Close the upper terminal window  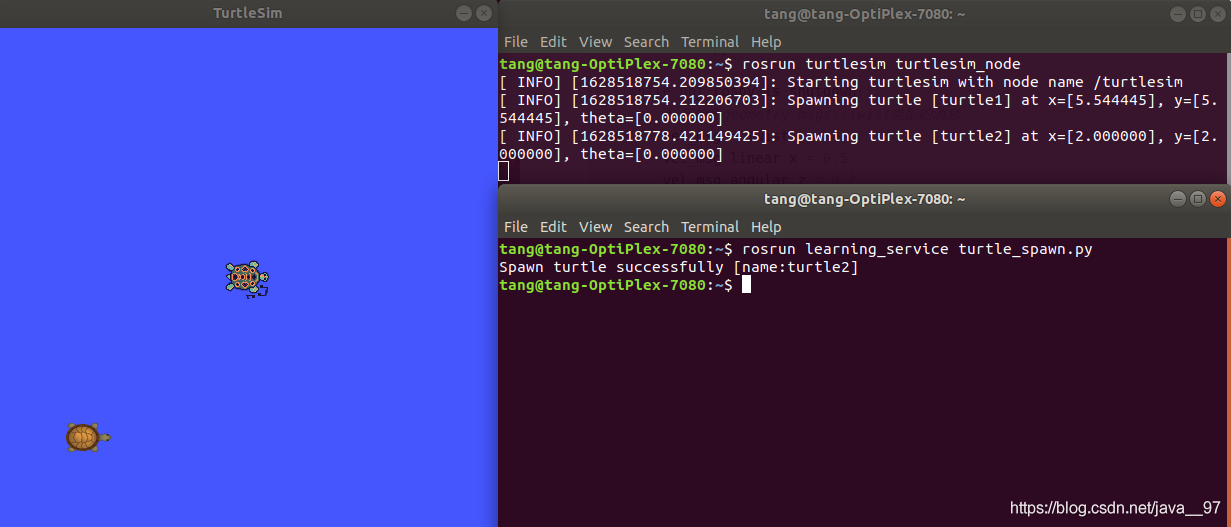pyautogui.click(x=1217, y=13)
